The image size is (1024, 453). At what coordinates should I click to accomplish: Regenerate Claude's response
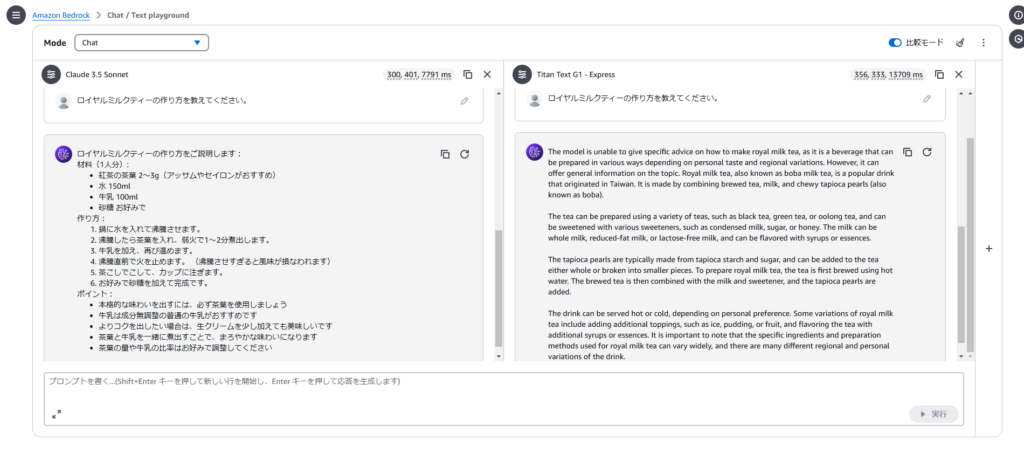464,154
